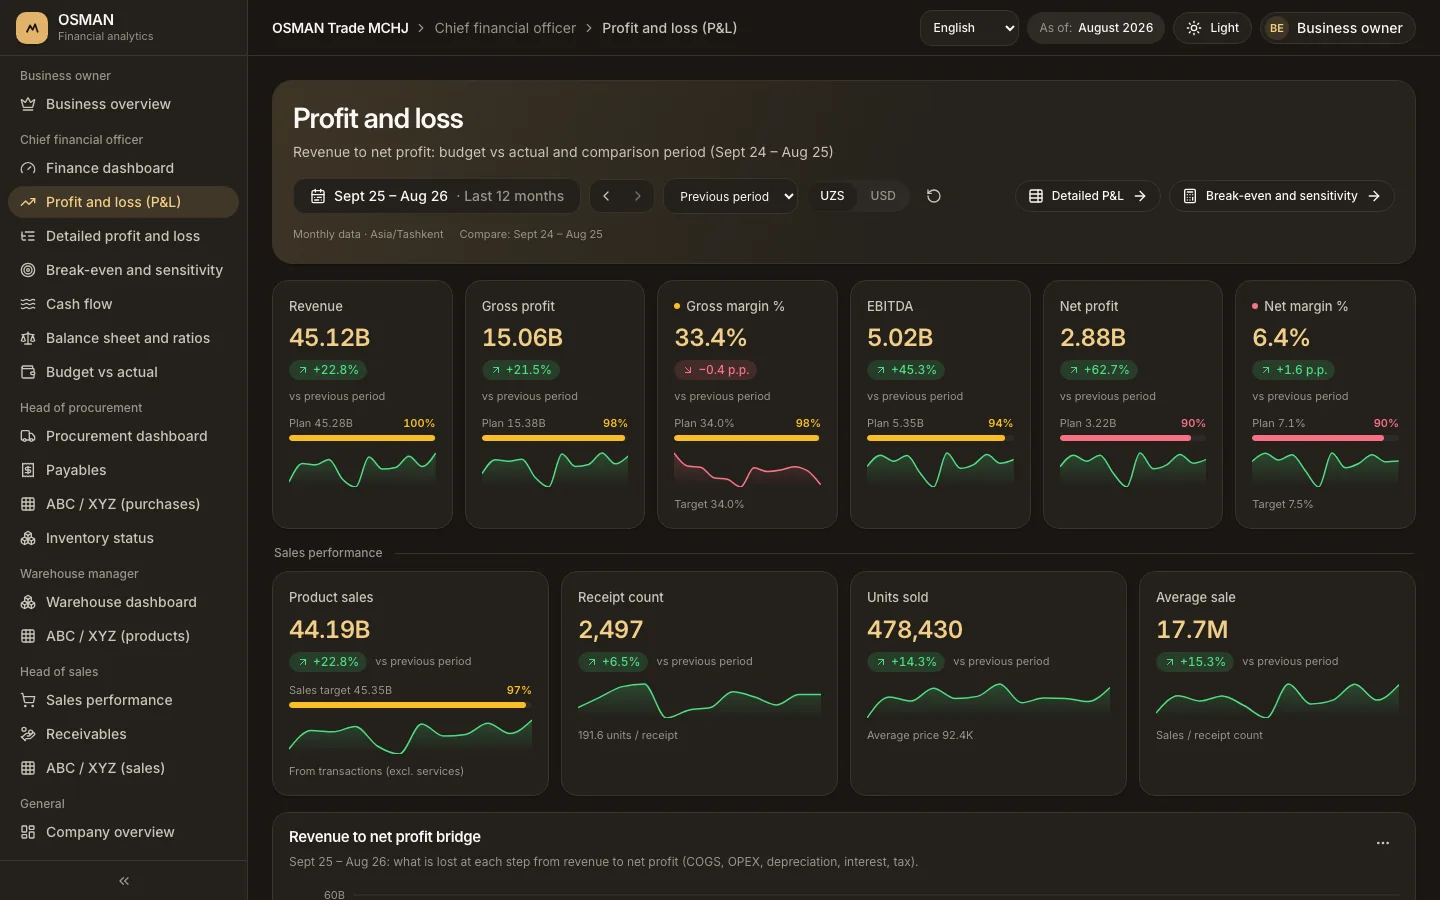
Task: Click Chief financial officer breadcrumb link
Action: point(505,28)
